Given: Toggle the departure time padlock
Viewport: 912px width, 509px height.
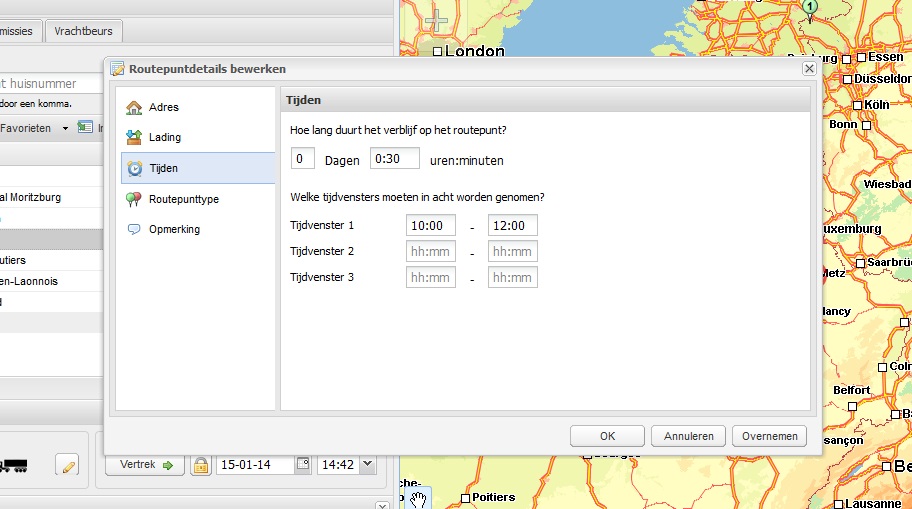Looking at the screenshot, I should 200,465.
